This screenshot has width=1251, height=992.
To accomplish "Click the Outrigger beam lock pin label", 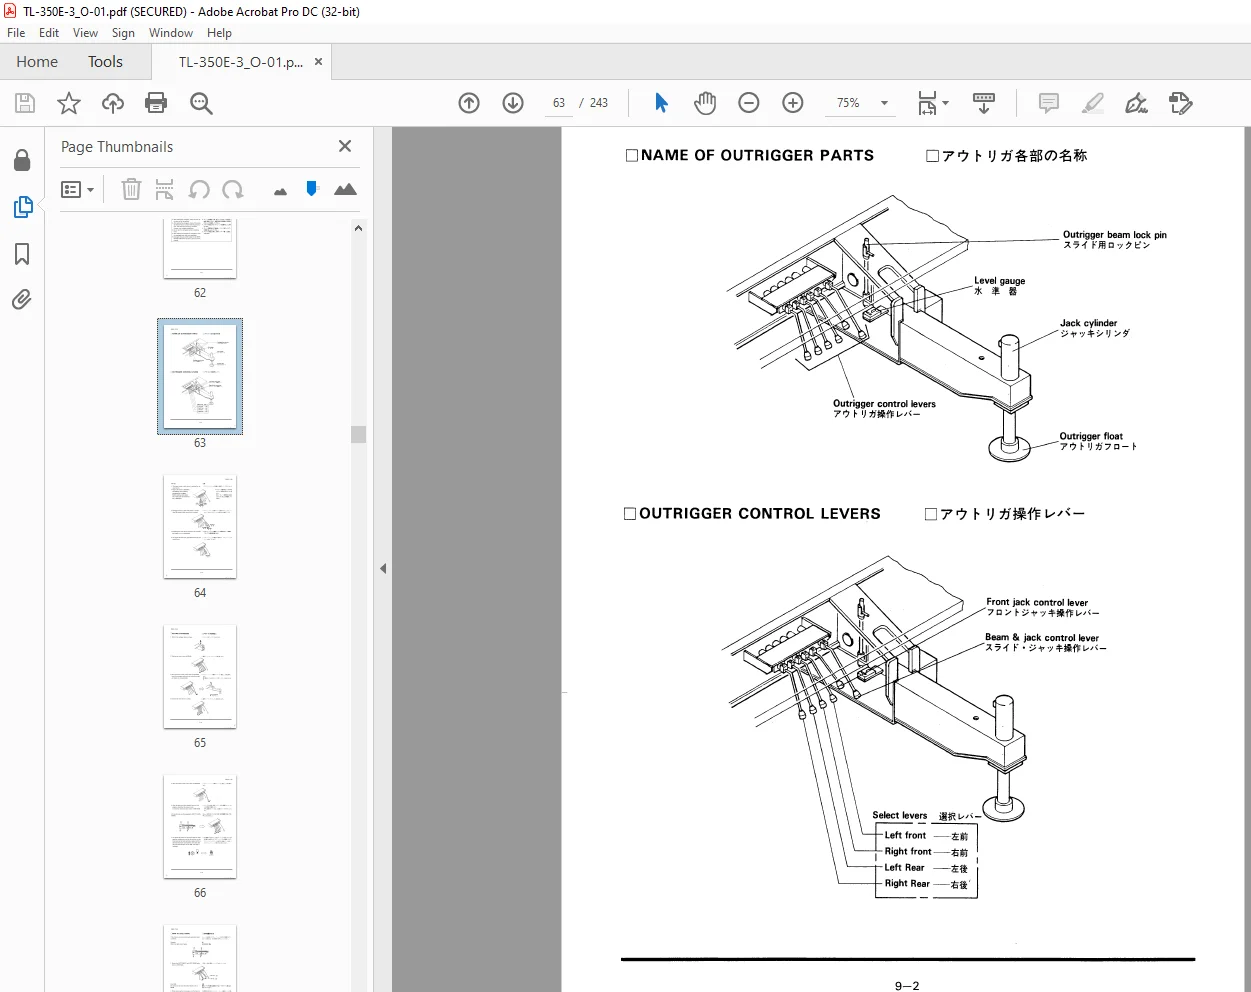I will [1114, 235].
